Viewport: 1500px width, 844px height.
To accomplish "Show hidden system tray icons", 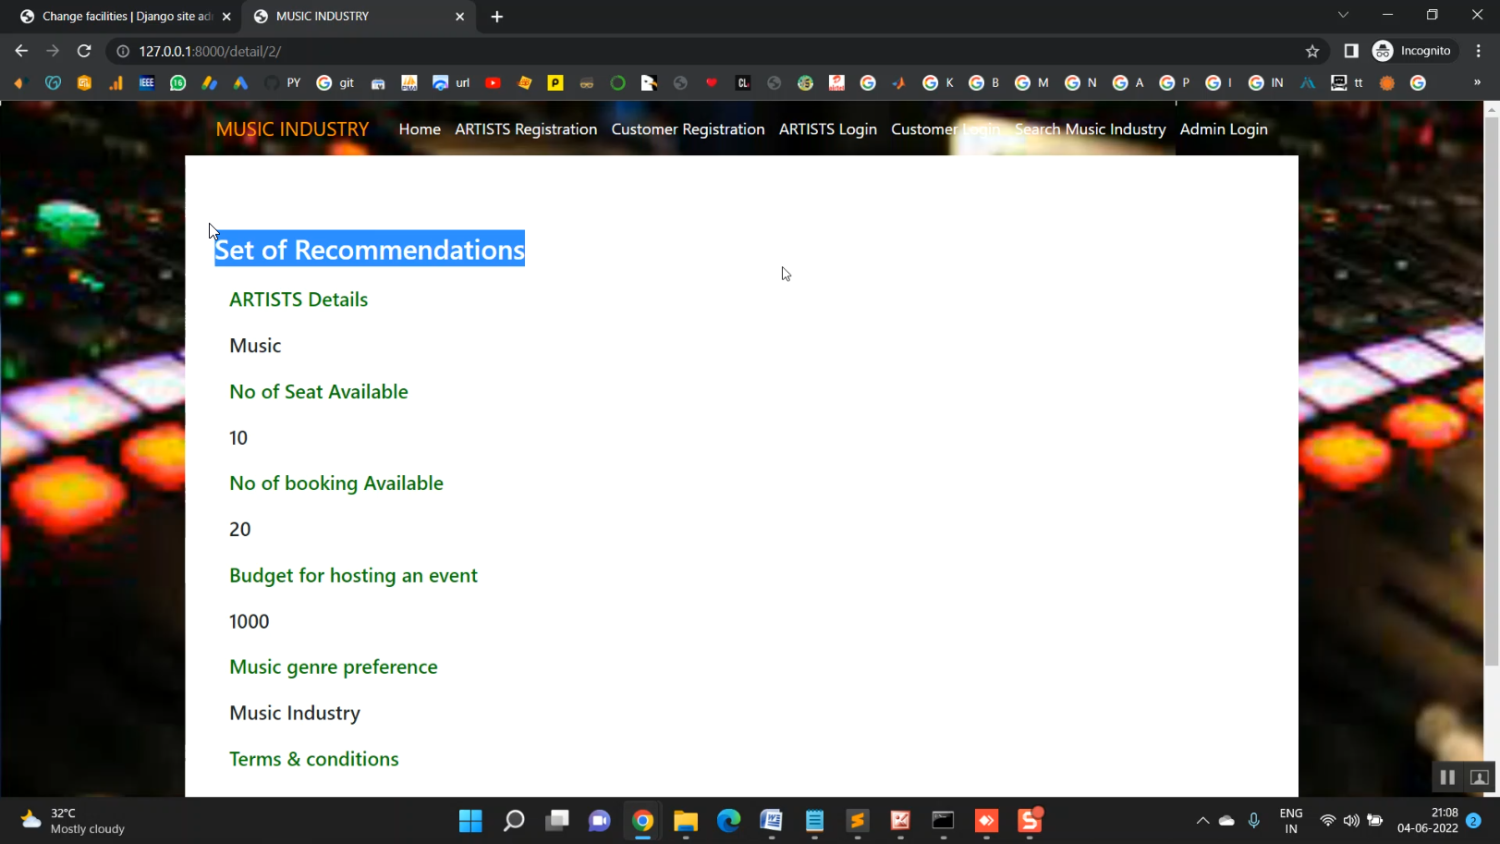I will 1202,821.
